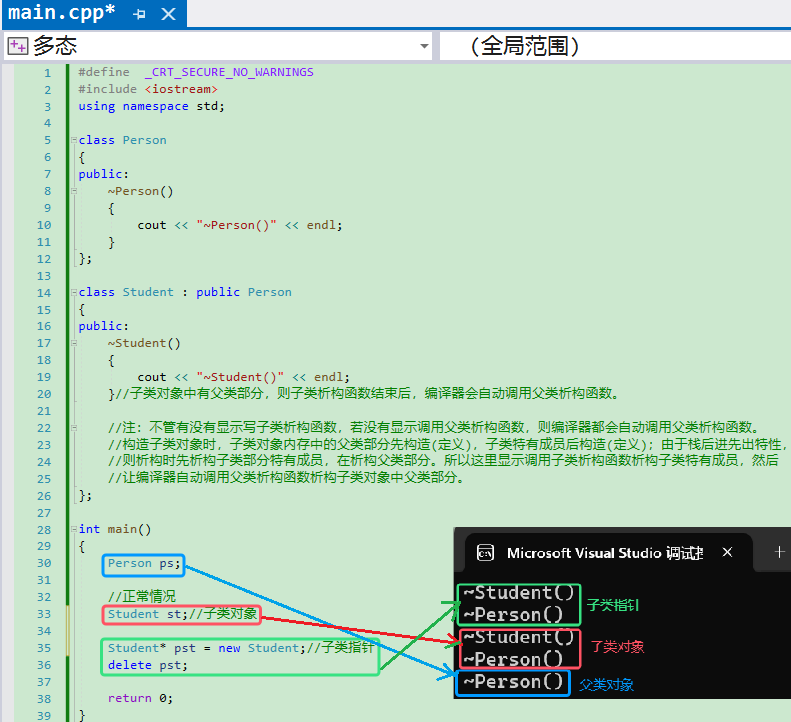Click the cout "~Person()" statement

240,225
